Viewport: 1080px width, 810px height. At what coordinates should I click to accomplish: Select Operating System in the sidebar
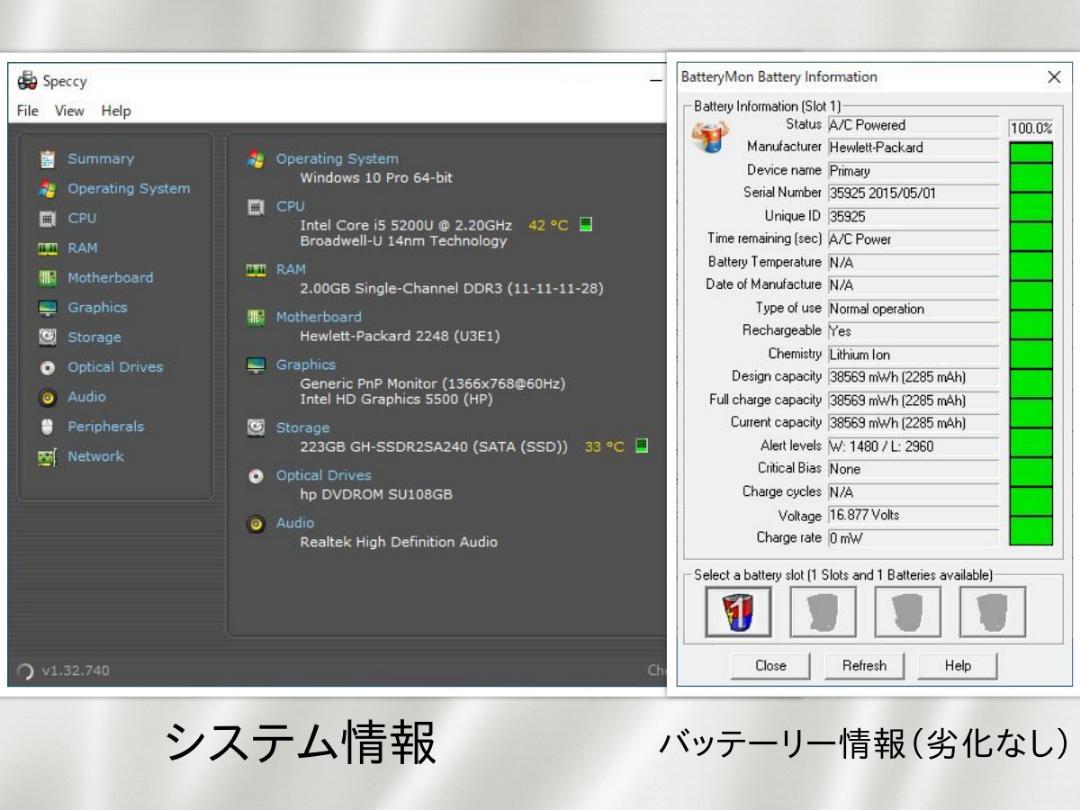(129, 189)
